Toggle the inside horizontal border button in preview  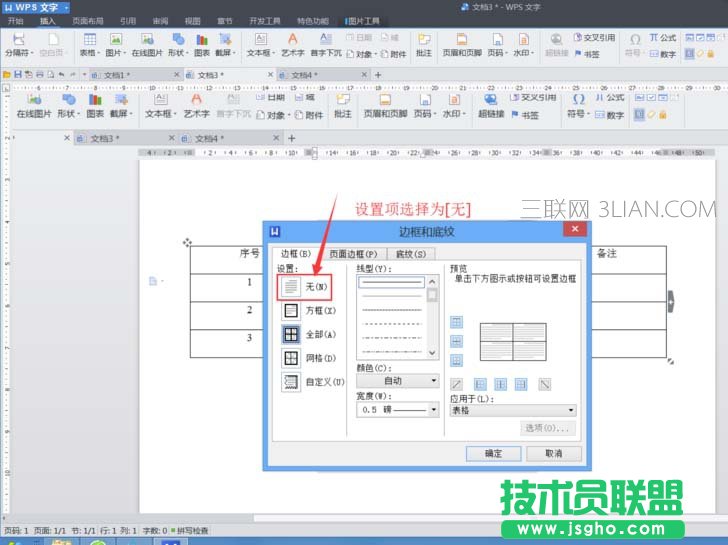[x=456, y=341]
